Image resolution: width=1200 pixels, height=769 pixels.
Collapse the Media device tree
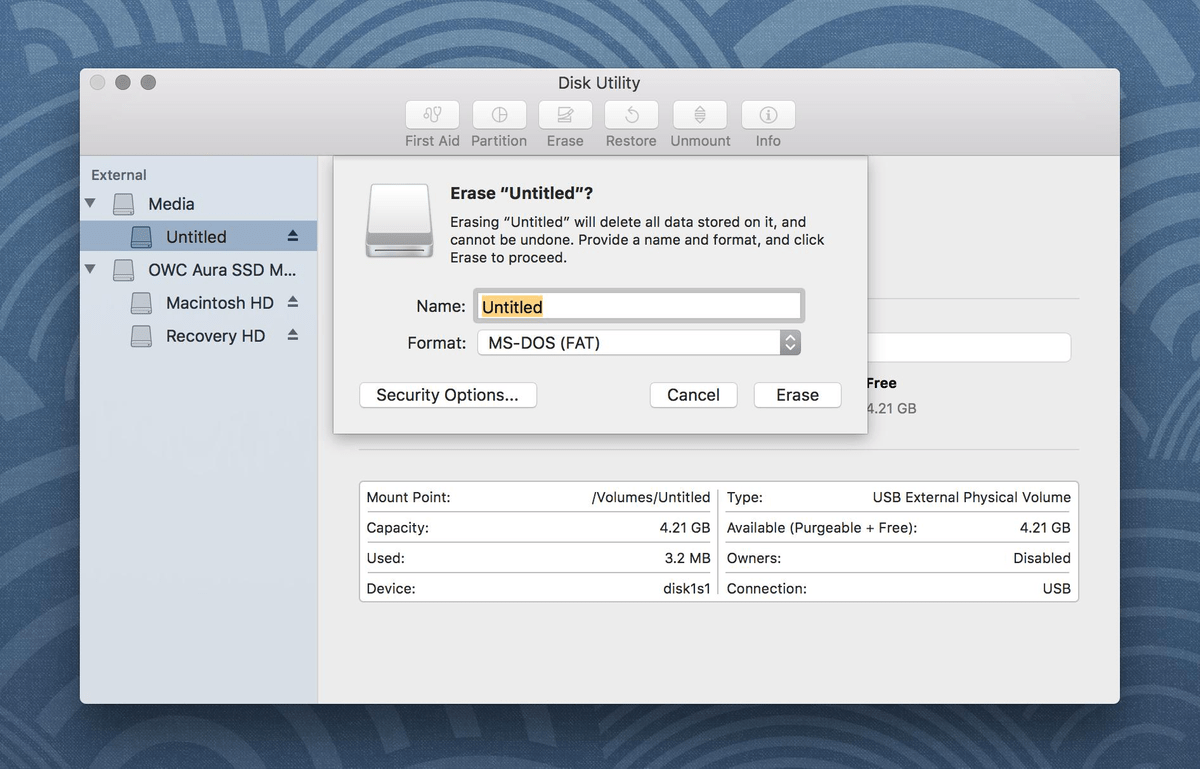pos(89,203)
